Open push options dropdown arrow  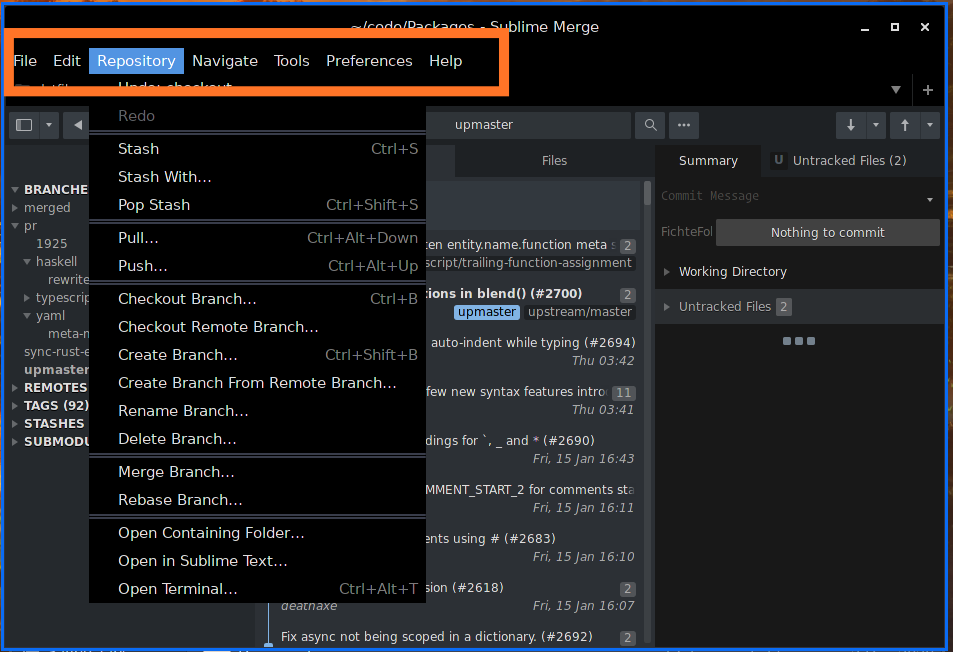[x=930, y=125]
